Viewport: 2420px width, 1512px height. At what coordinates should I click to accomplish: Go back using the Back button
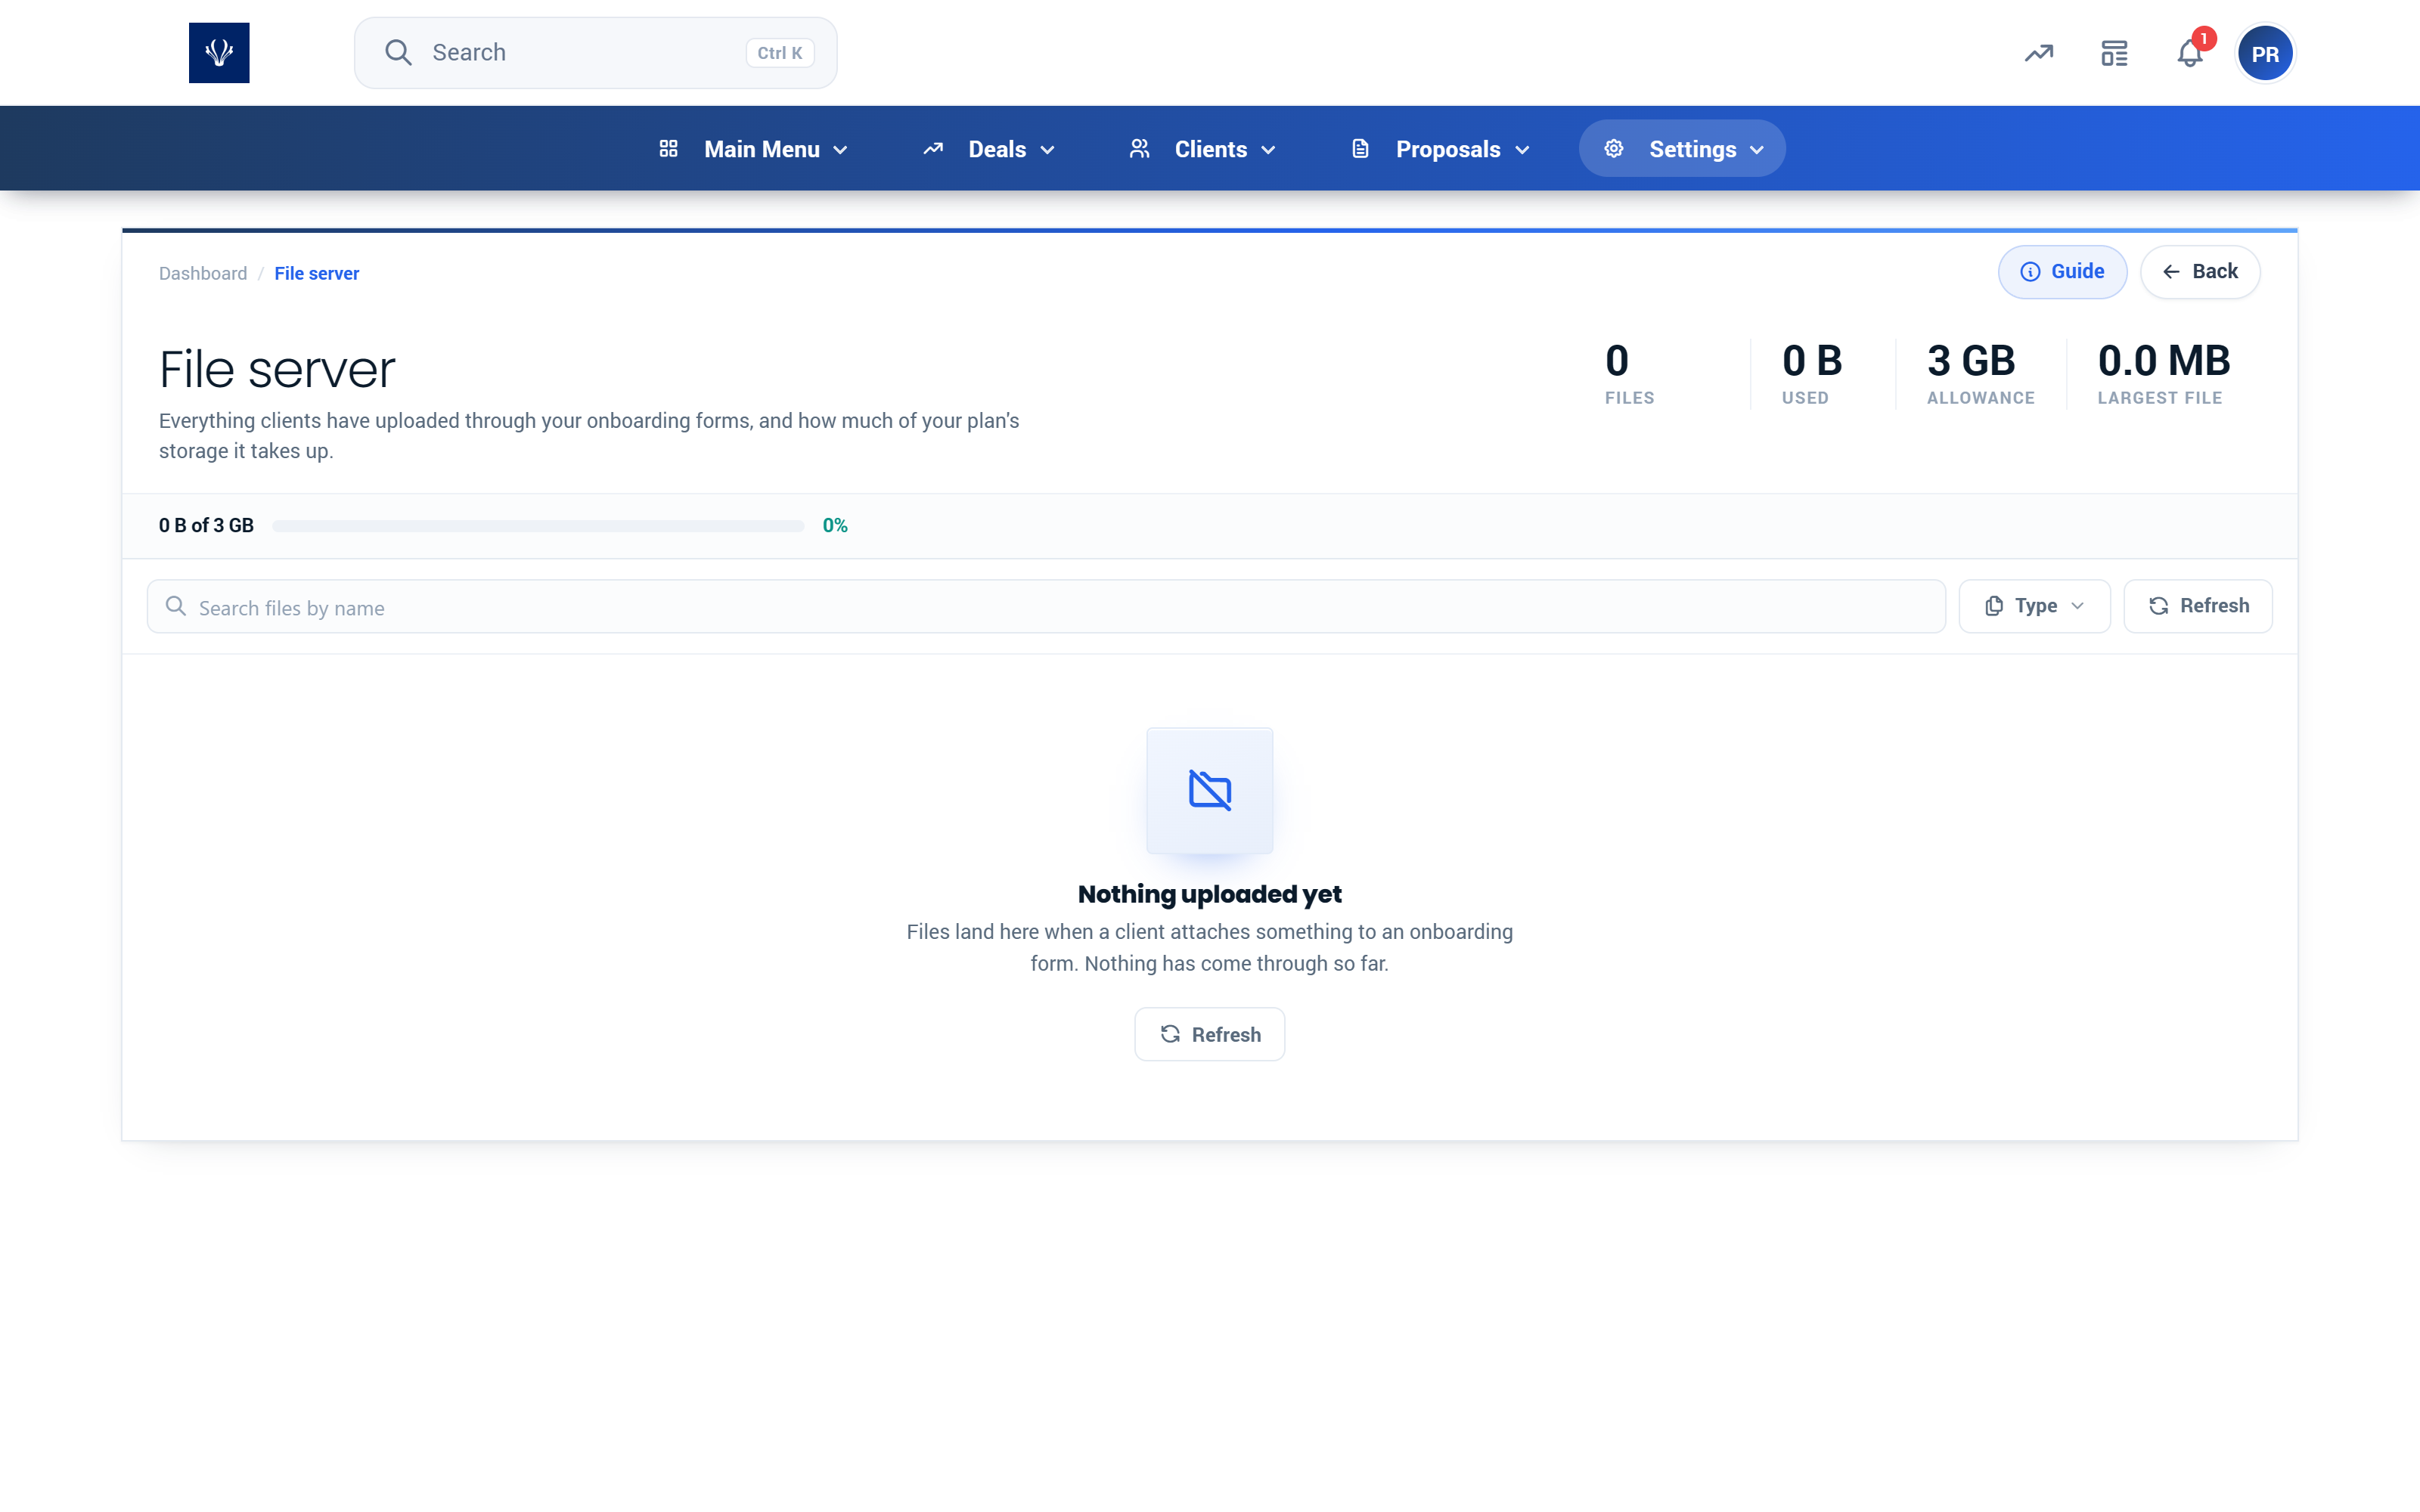(2200, 272)
